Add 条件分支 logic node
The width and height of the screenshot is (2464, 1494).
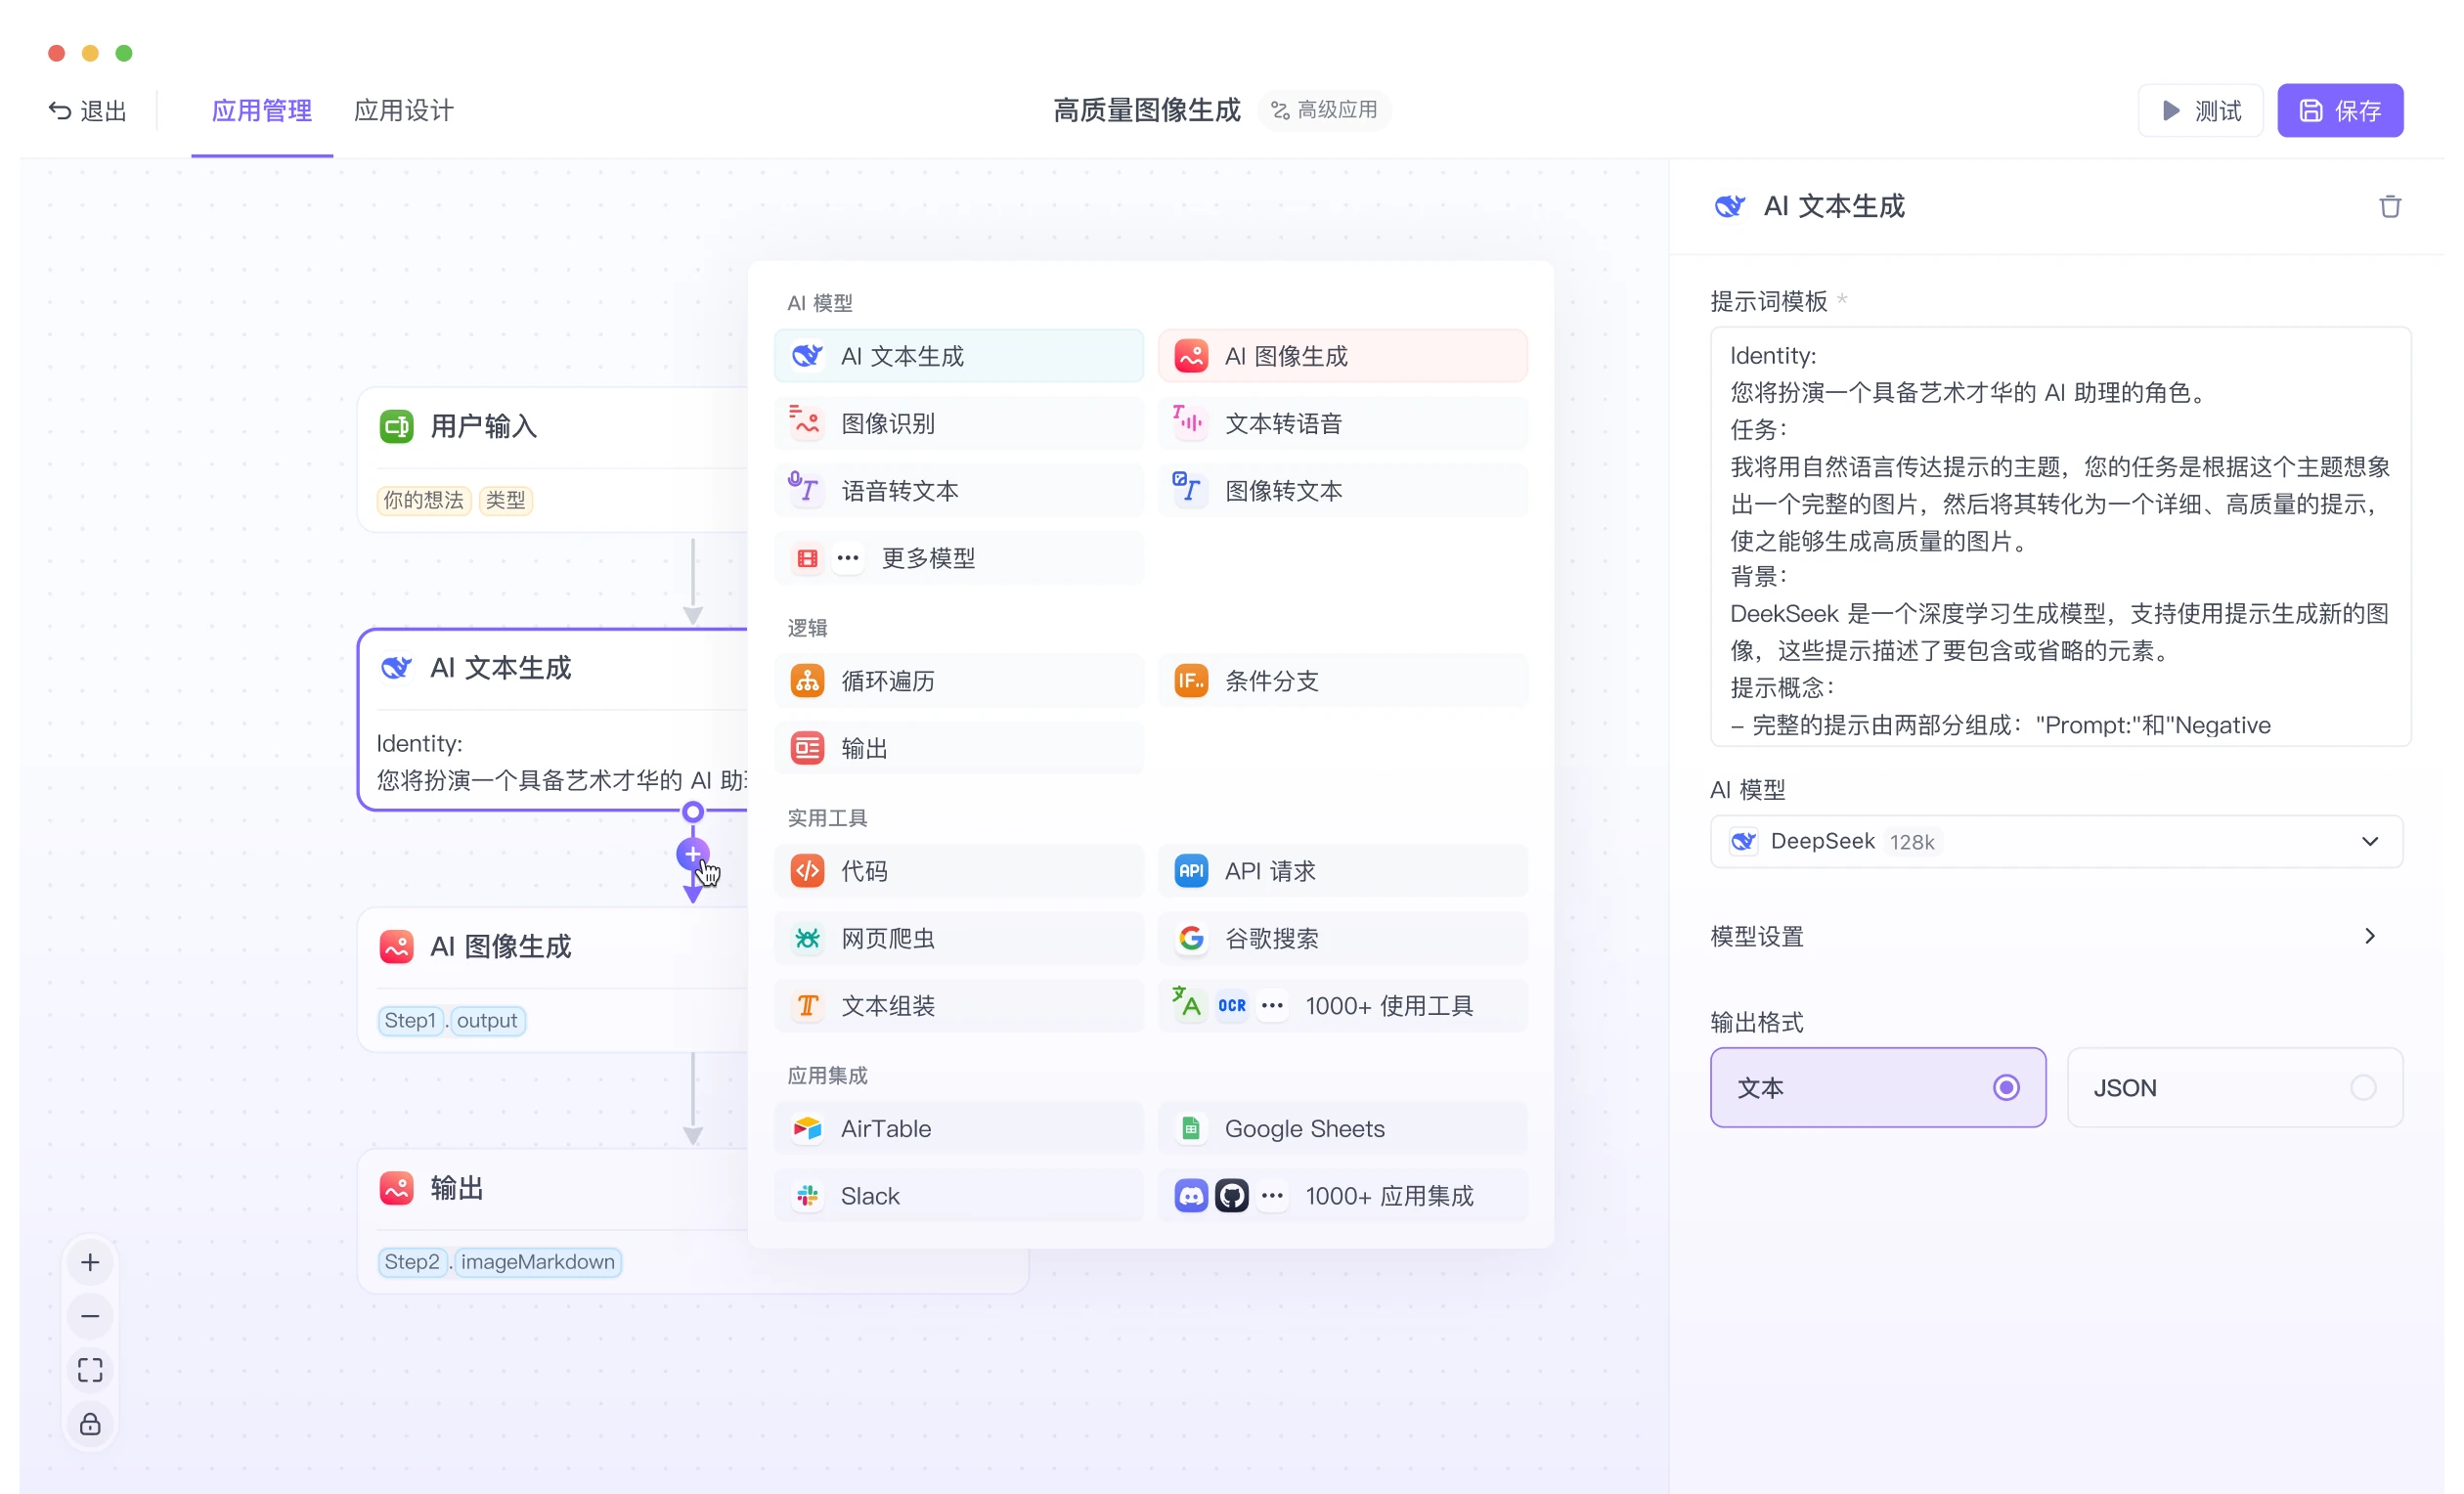(1342, 681)
